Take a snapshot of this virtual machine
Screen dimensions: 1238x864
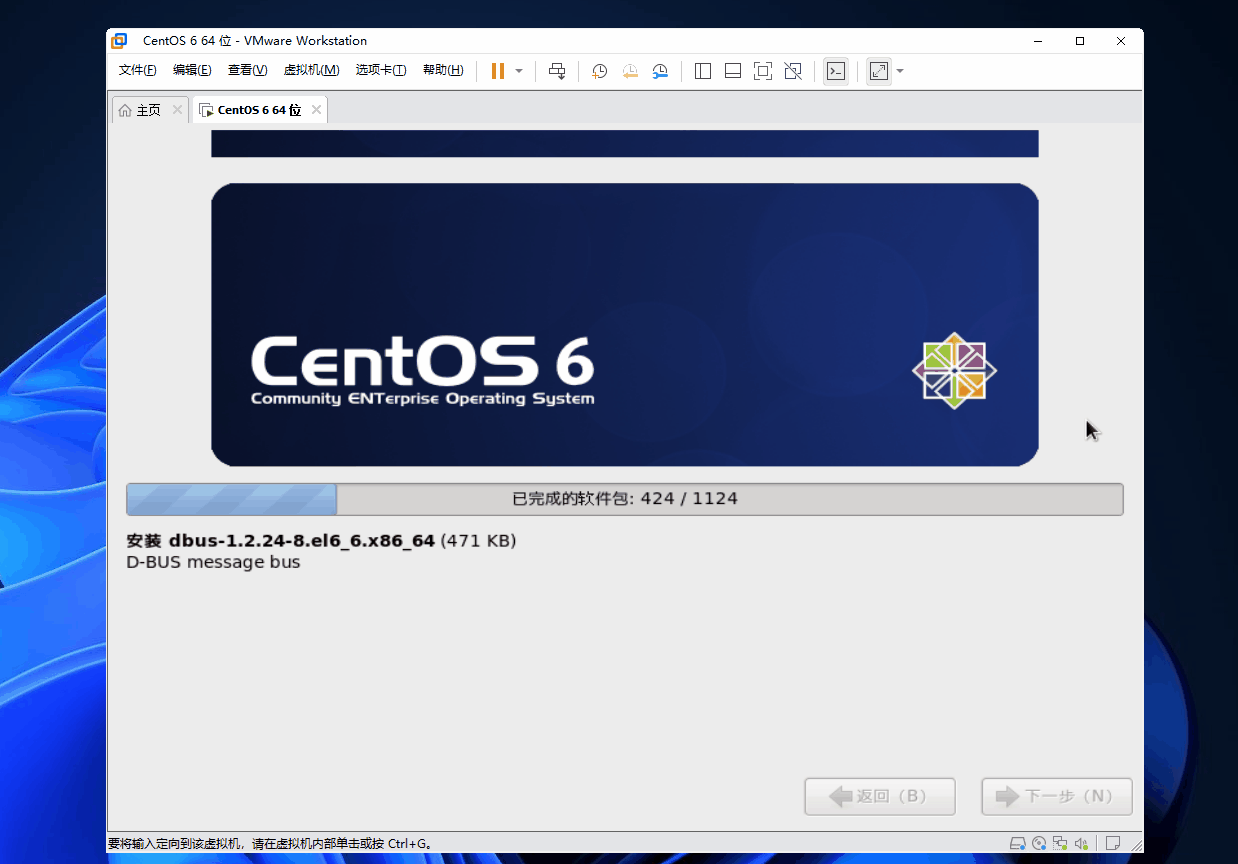tap(600, 71)
